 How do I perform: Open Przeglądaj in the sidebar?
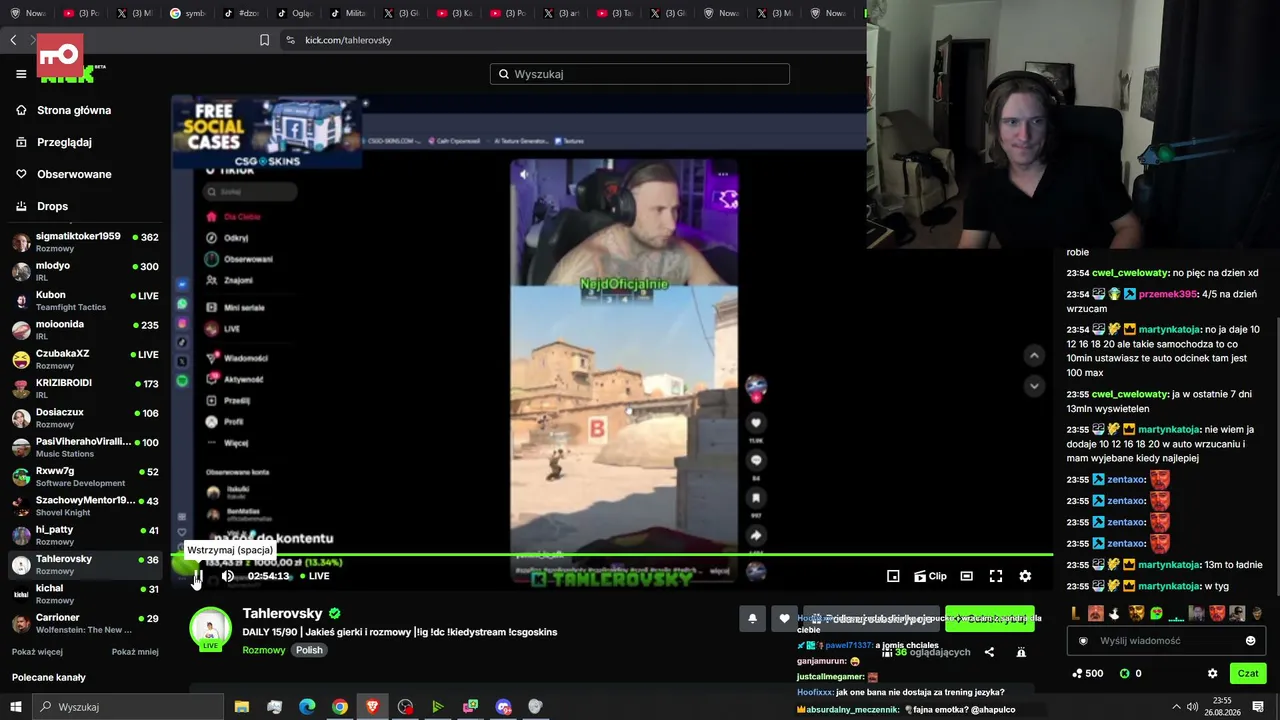click(64, 142)
